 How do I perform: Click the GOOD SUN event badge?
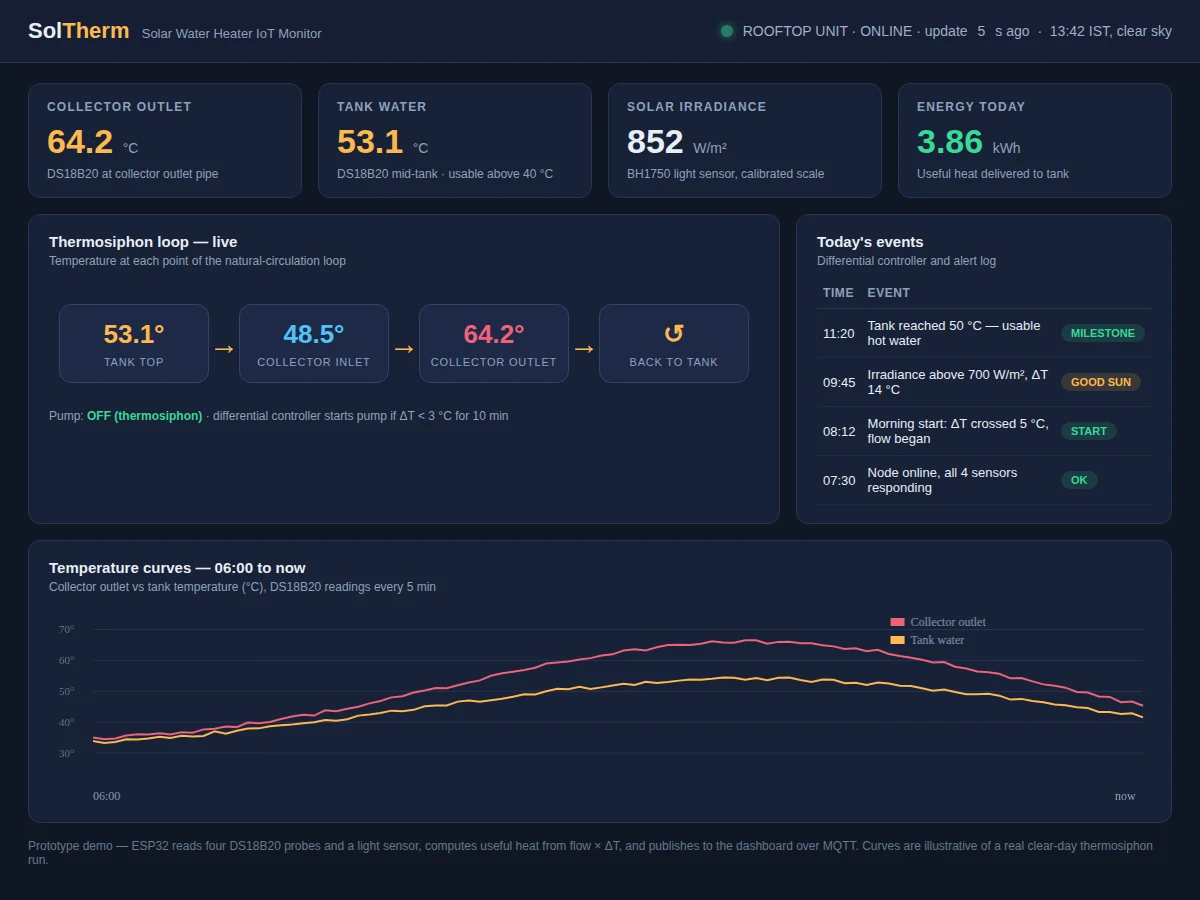coord(1101,382)
